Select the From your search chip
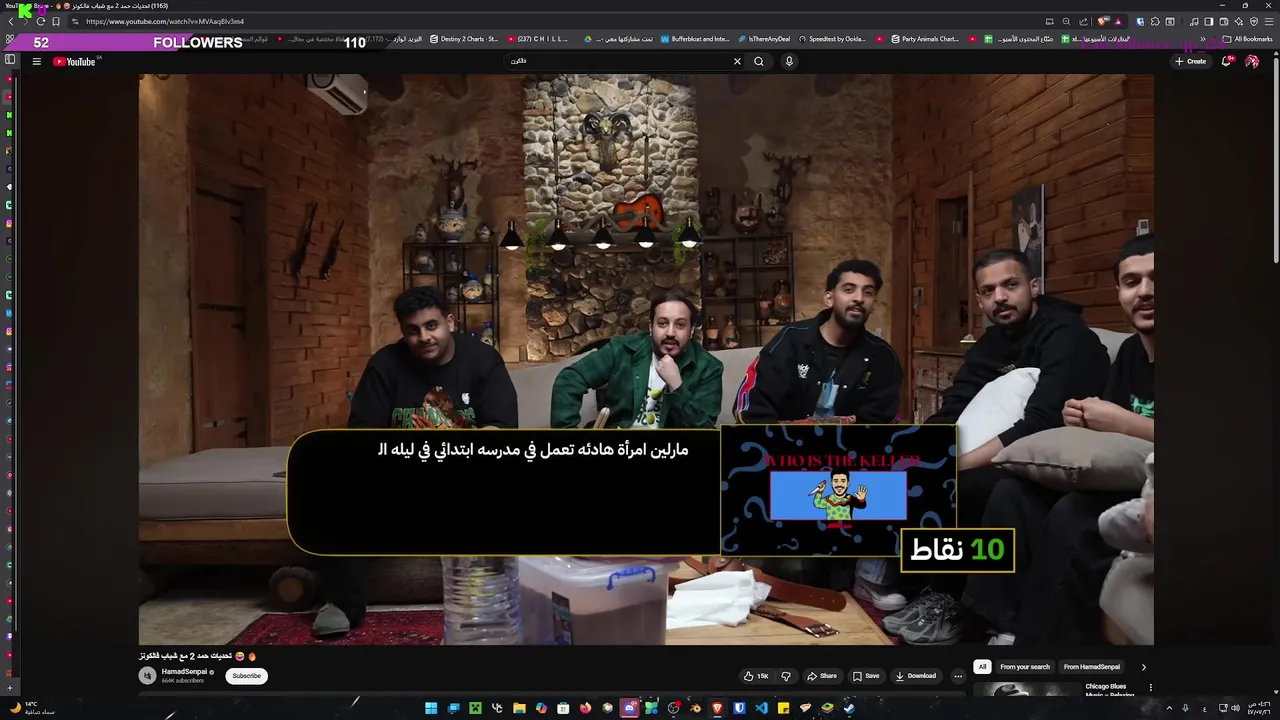This screenshot has height=720, width=1280. [x=1025, y=667]
